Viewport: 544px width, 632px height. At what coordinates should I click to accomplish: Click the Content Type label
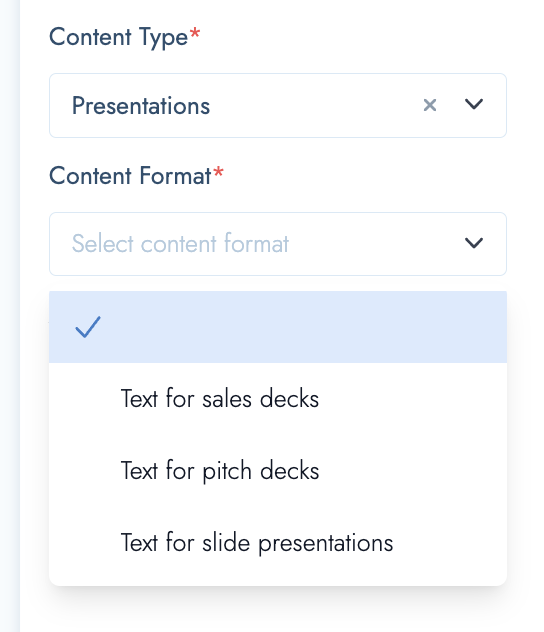(118, 37)
